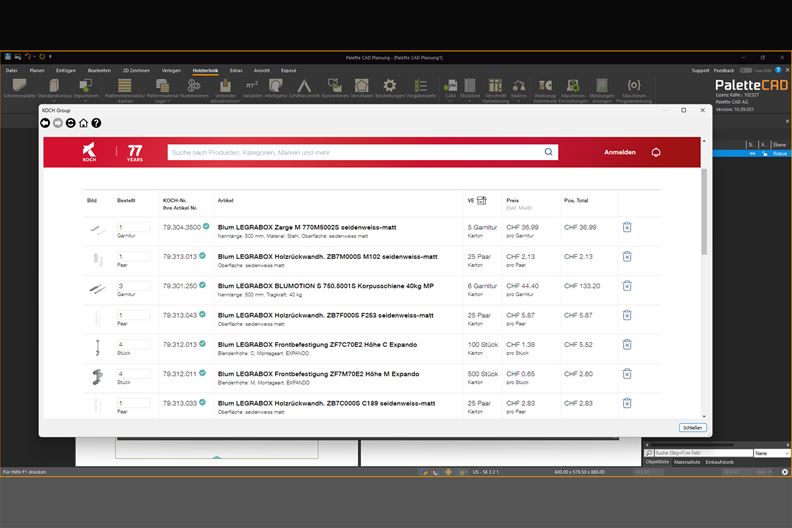Viewport: 792px width, 528px height.
Task: Click the VE packaging icon in the table header
Action: (x=482, y=201)
